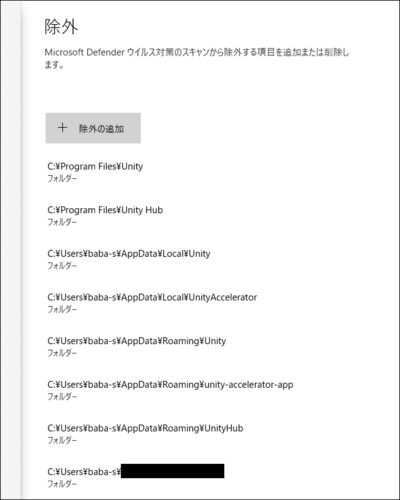
Task: Click the black redaction box in last path
Action: click(x=173, y=471)
